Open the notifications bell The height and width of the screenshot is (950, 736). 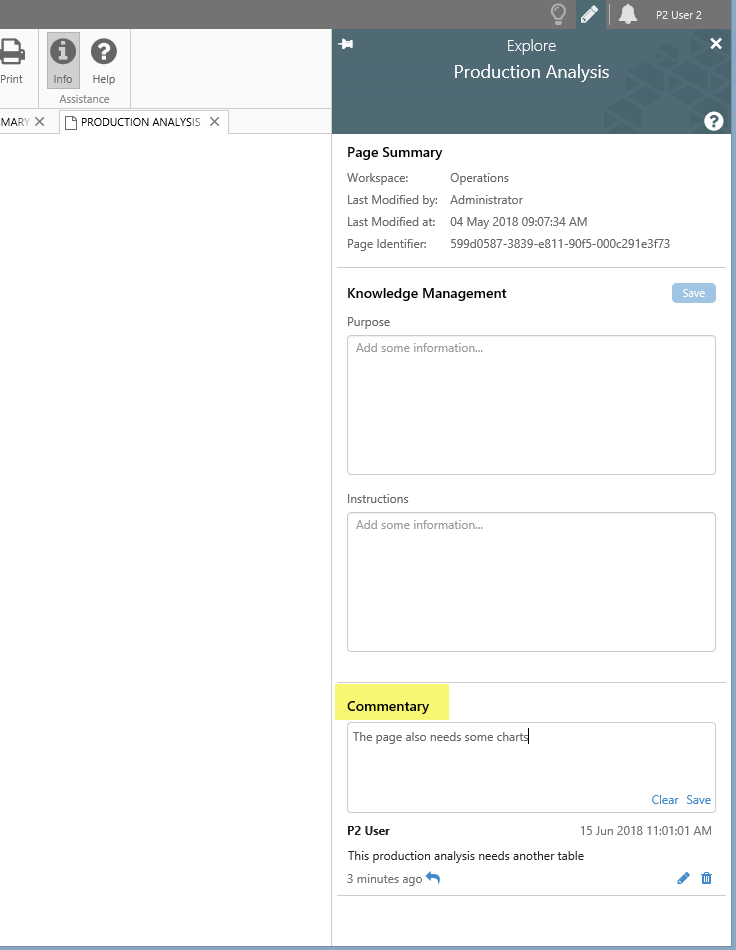[x=628, y=14]
